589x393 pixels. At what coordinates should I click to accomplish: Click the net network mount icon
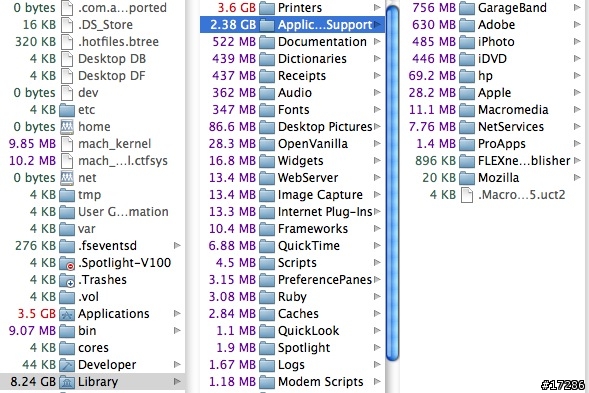67,178
